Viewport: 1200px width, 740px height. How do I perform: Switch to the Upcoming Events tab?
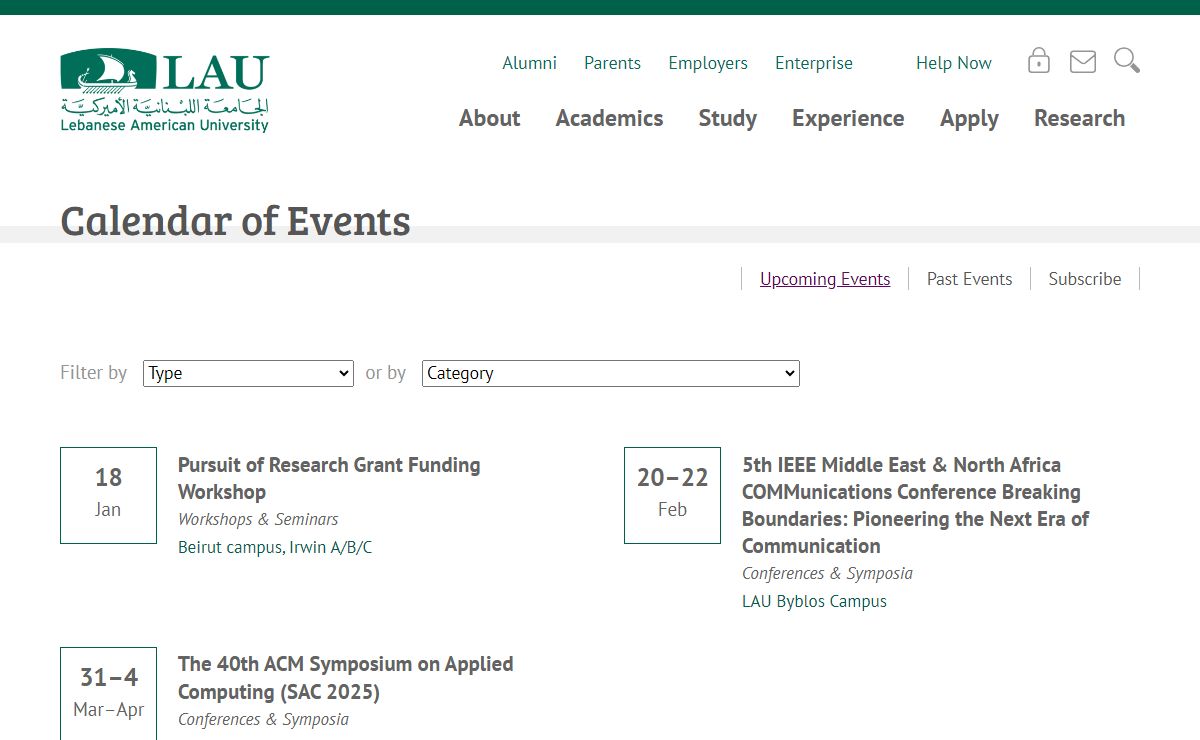825,279
